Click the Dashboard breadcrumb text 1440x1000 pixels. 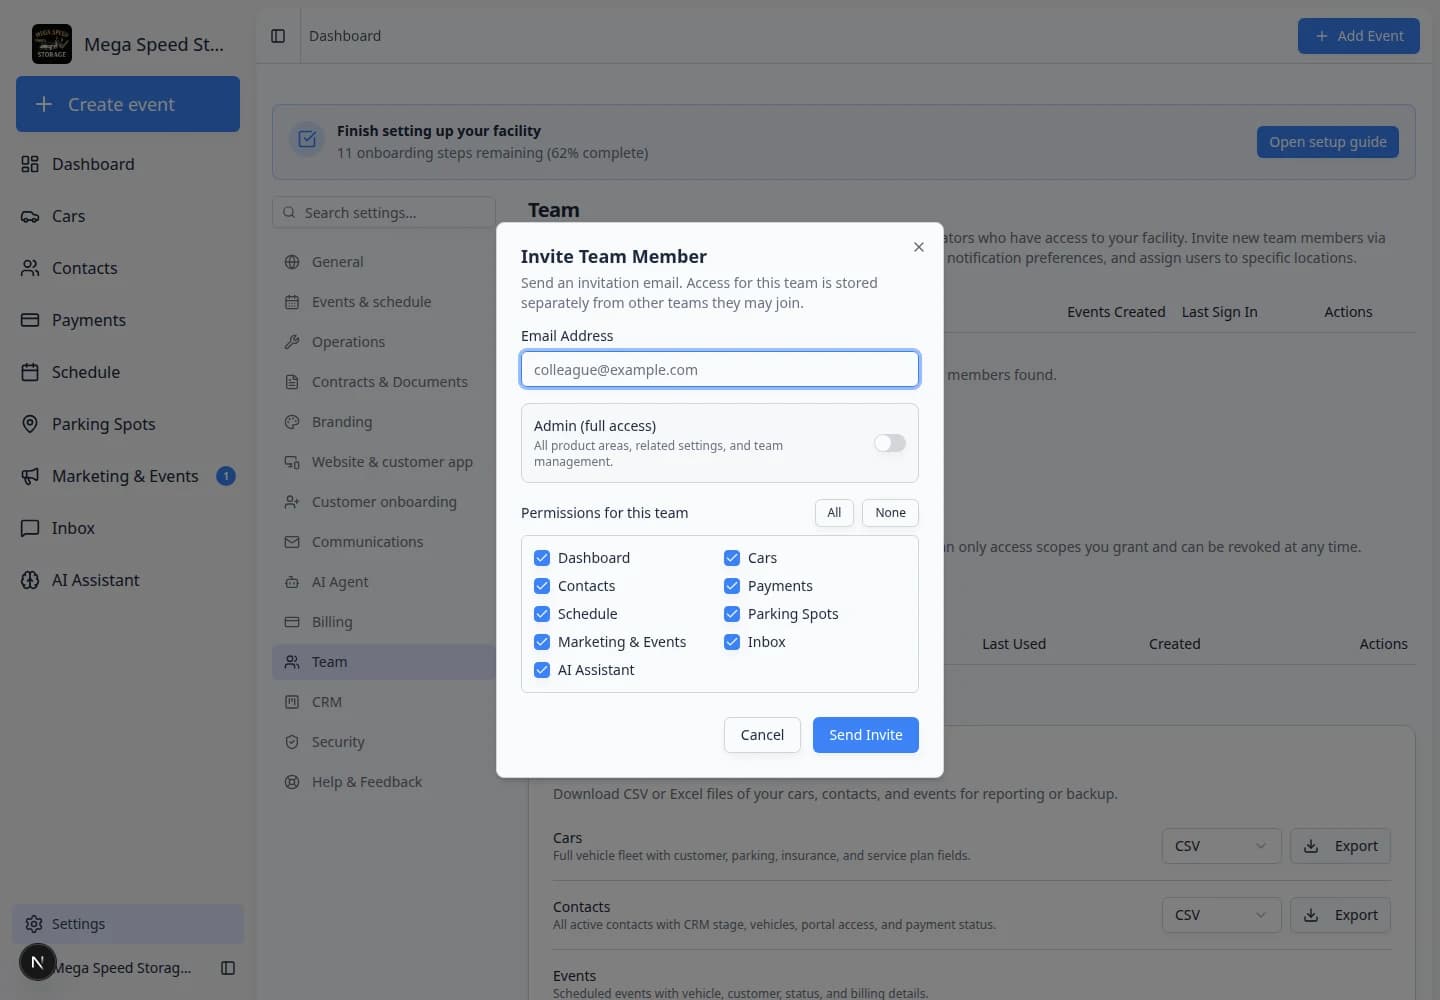coord(345,36)
